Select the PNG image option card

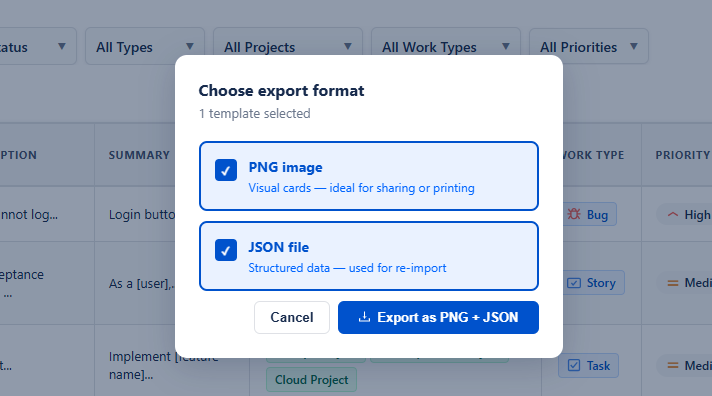[369, 176]
